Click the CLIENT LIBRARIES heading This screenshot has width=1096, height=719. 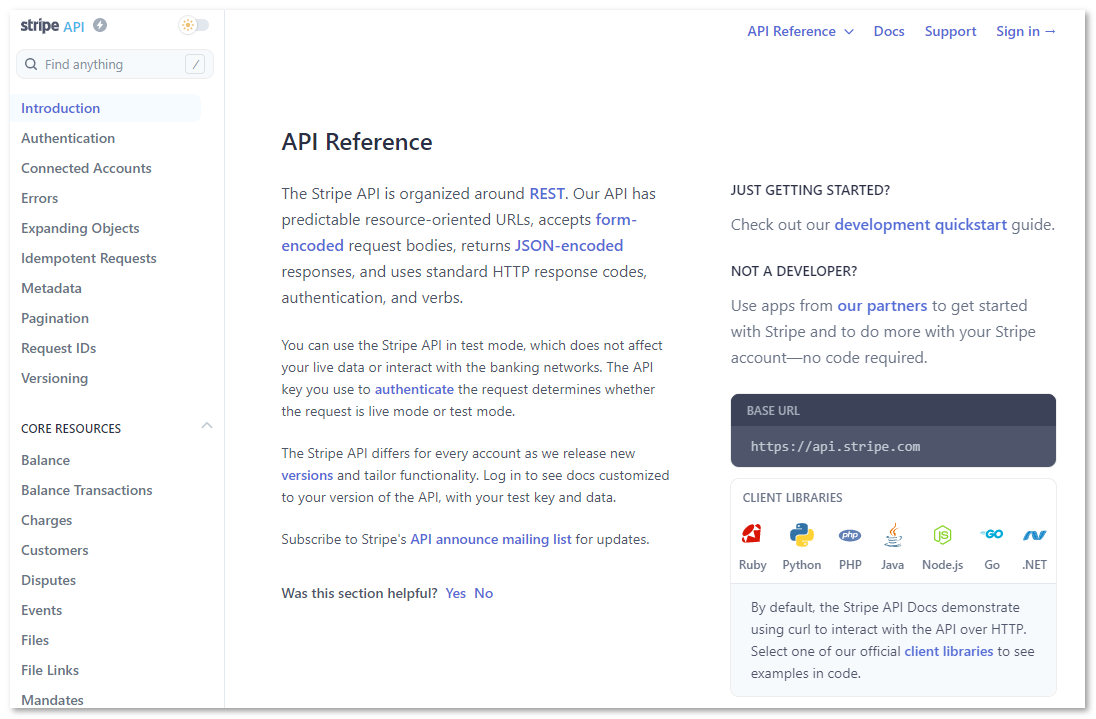(792, 498)
